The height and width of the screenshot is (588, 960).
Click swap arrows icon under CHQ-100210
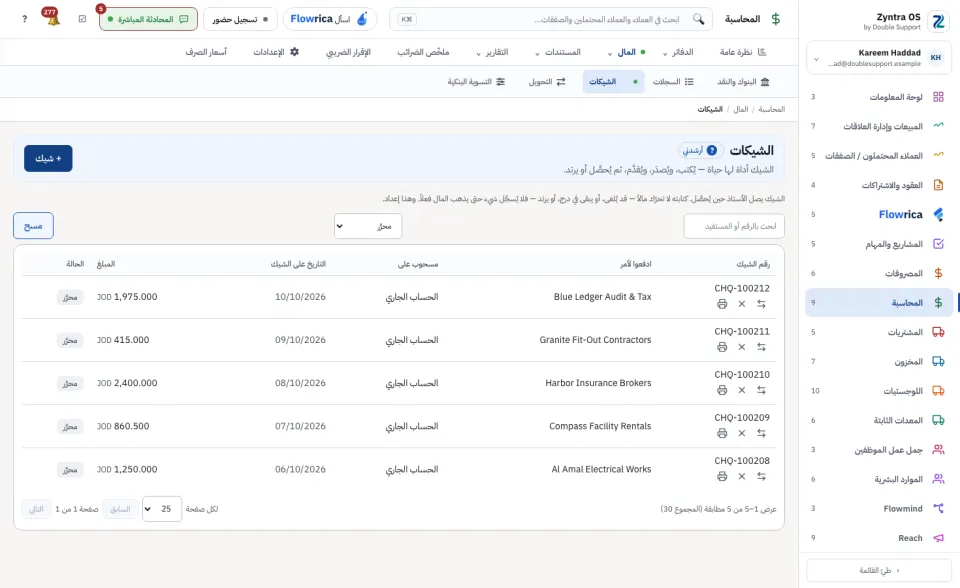[761, 390]
